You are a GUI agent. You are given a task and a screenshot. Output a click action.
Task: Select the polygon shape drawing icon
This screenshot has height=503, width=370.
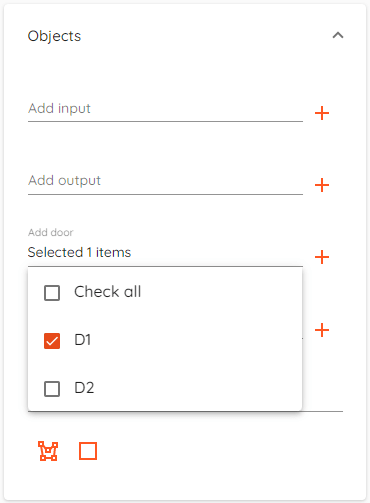pyautogui.click(x=48, y=451)
